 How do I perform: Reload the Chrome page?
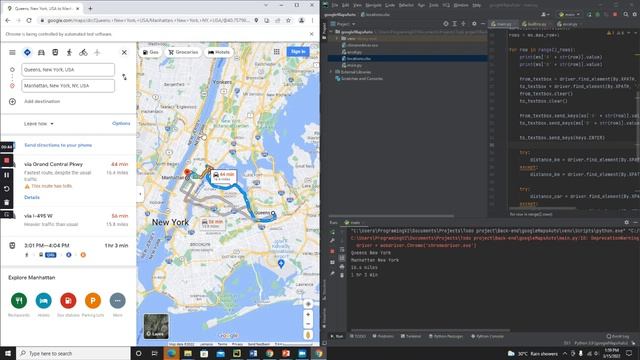(x=29, y=20)
